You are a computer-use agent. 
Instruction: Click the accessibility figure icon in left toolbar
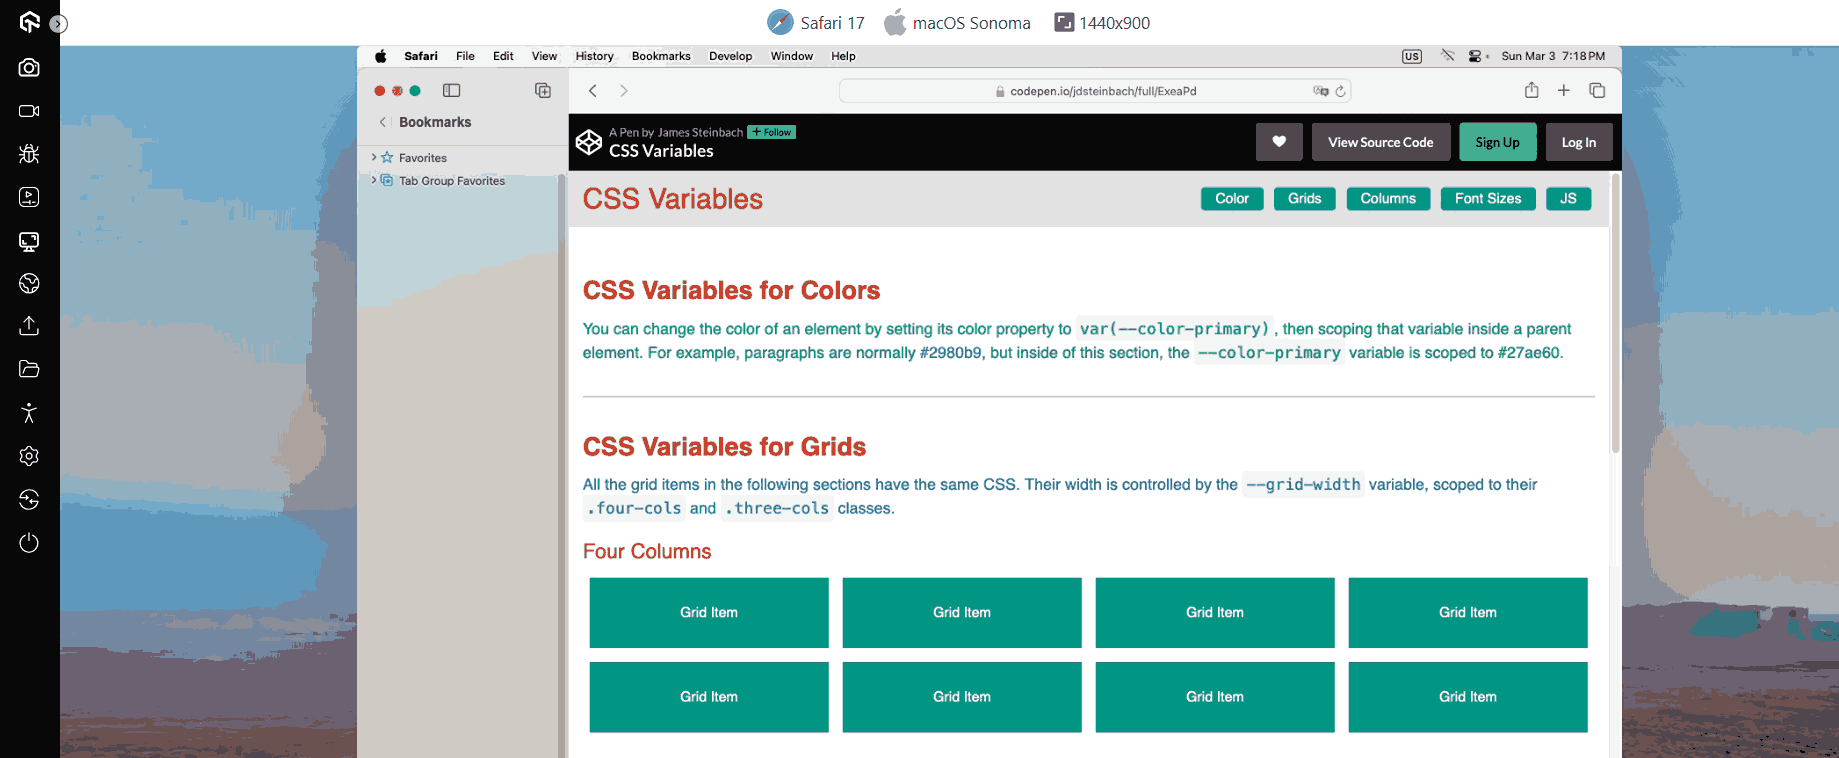click(x=29, y=413)
